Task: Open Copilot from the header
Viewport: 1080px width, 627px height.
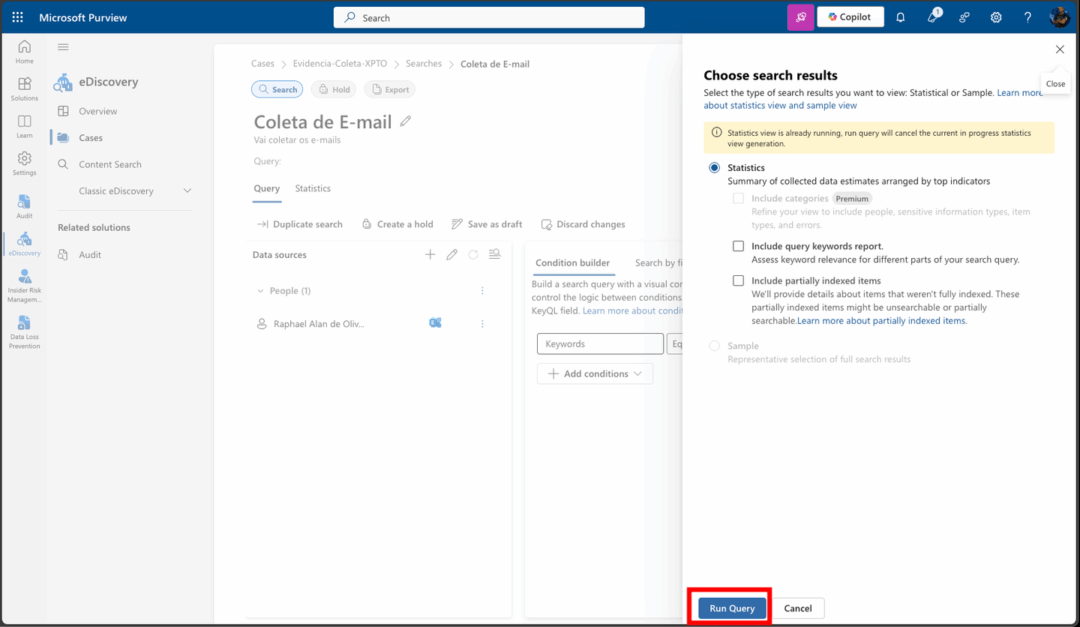Action: [x=850, y=17]
